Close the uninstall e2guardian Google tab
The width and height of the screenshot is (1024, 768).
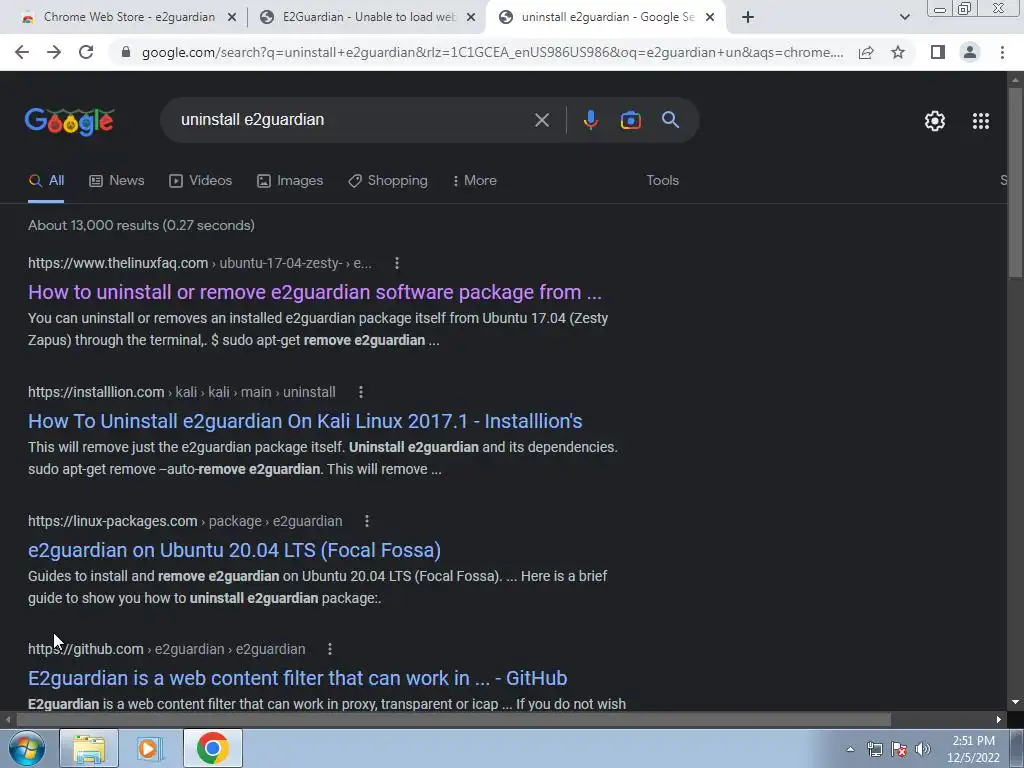pyautogui.click(x=710, y=18)
